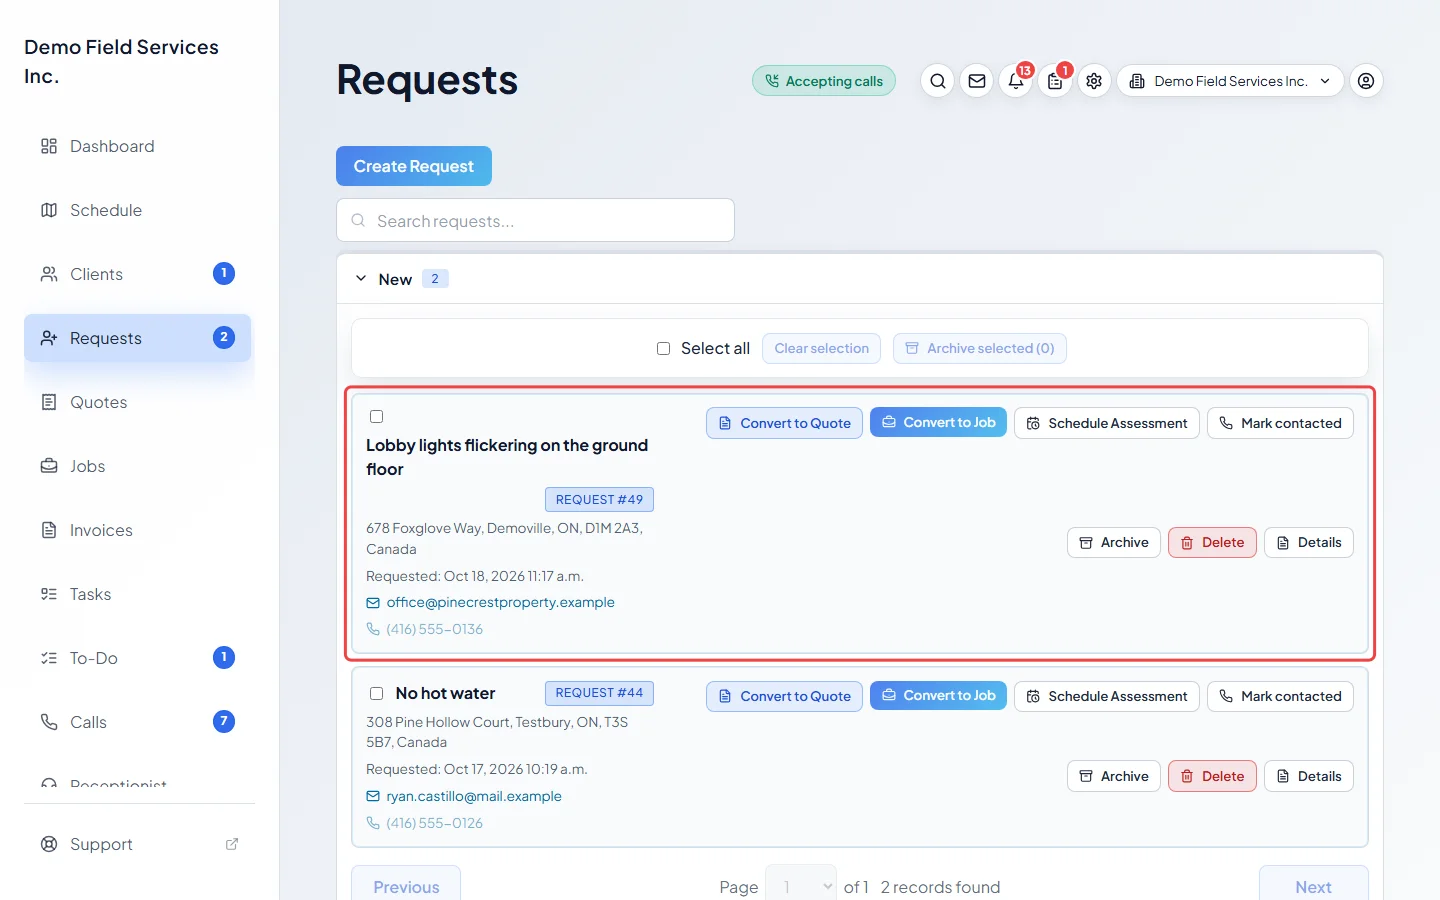This screenshot has height=900, width=1440.
Task: Open Clients in sidebar
Action: click(x=138, y=274)
